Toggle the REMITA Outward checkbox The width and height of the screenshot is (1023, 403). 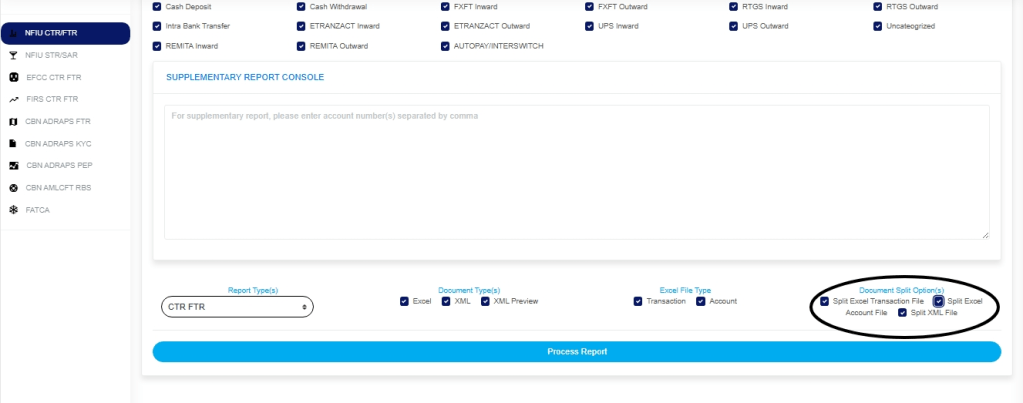tap(301, 46)
